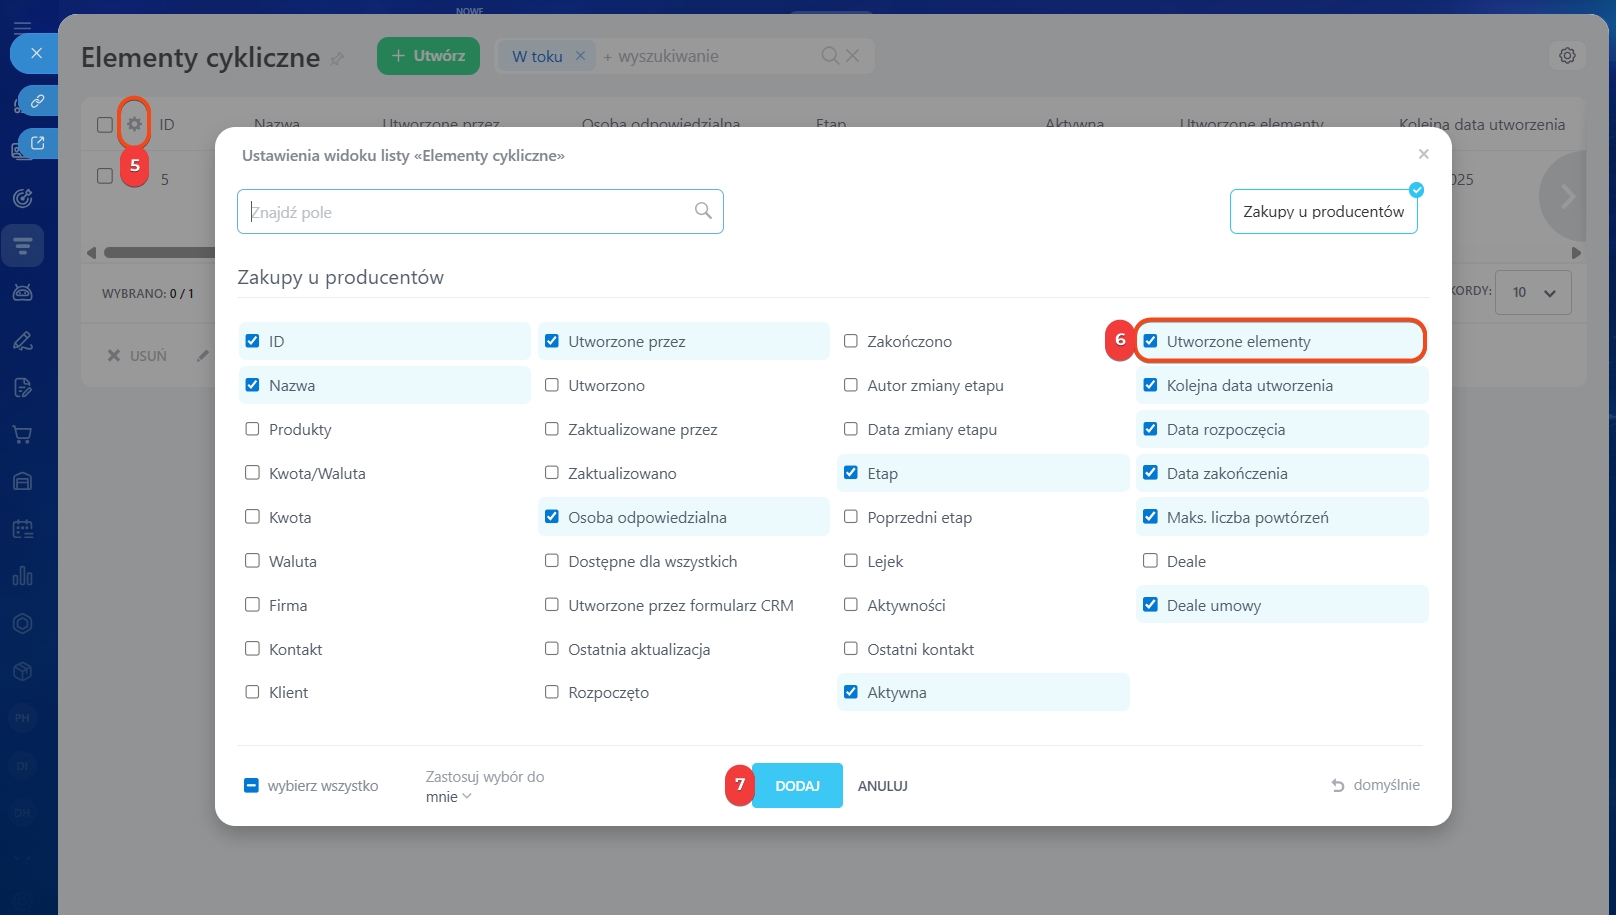Tick the Kwota/Waluta checkbox
This screenshot has width=1616, height=915.
(252, 473)
